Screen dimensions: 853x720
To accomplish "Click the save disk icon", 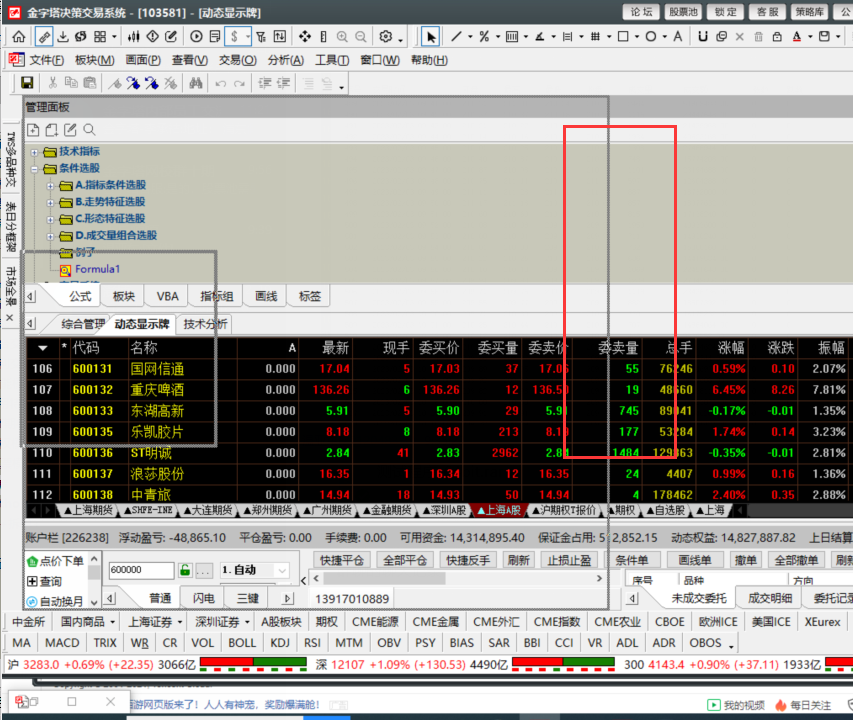I will click(x=27, y=84).
